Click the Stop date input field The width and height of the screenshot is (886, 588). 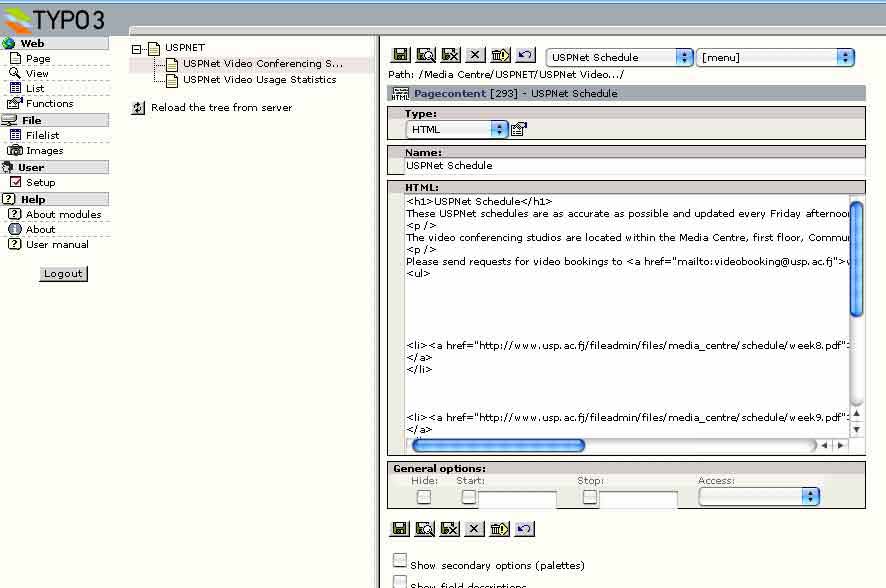(638, 499)
